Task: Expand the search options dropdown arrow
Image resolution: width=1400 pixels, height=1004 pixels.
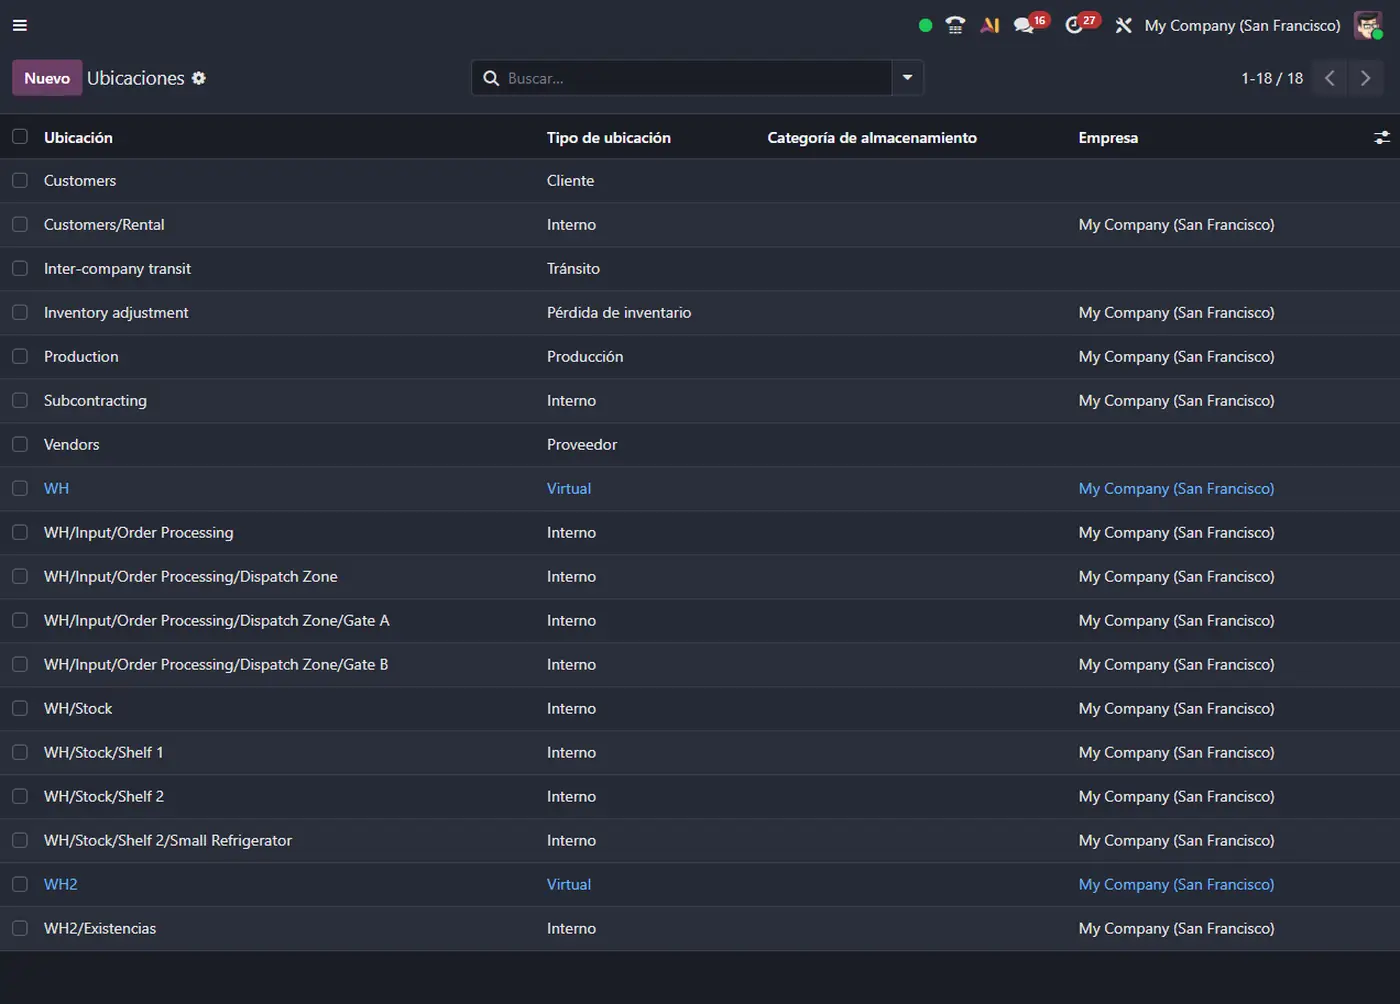Action: click(x=907, y=78)
